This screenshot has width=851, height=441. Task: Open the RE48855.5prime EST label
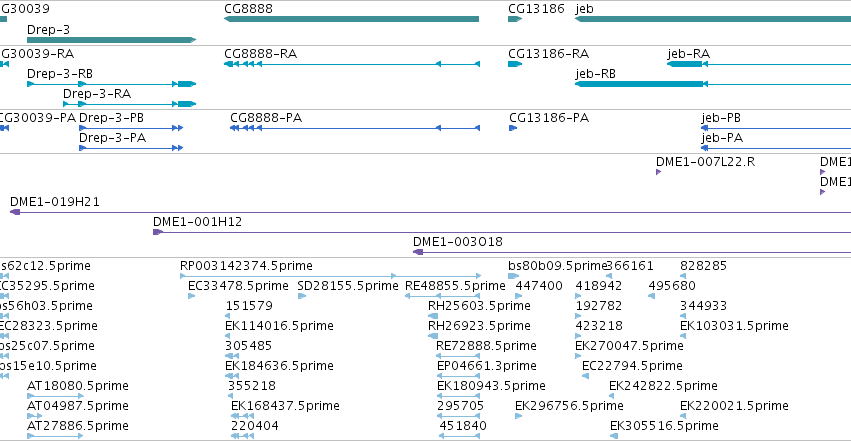(x=455, y=286)
